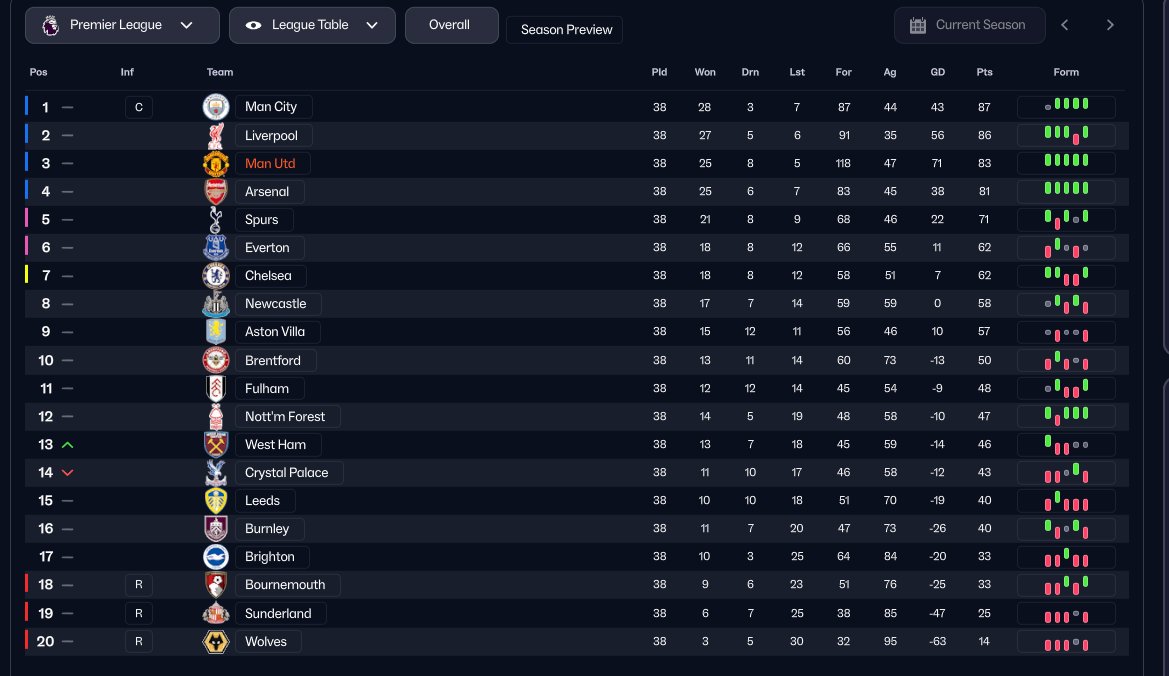Click the Man City club crest
This screenshot has width=1169, height=676.
tap(216, 107)
